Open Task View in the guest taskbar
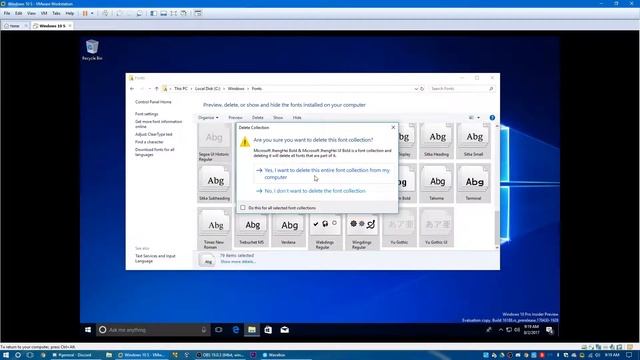The width and height of the screenshot is (640, 360). [219, 330]
